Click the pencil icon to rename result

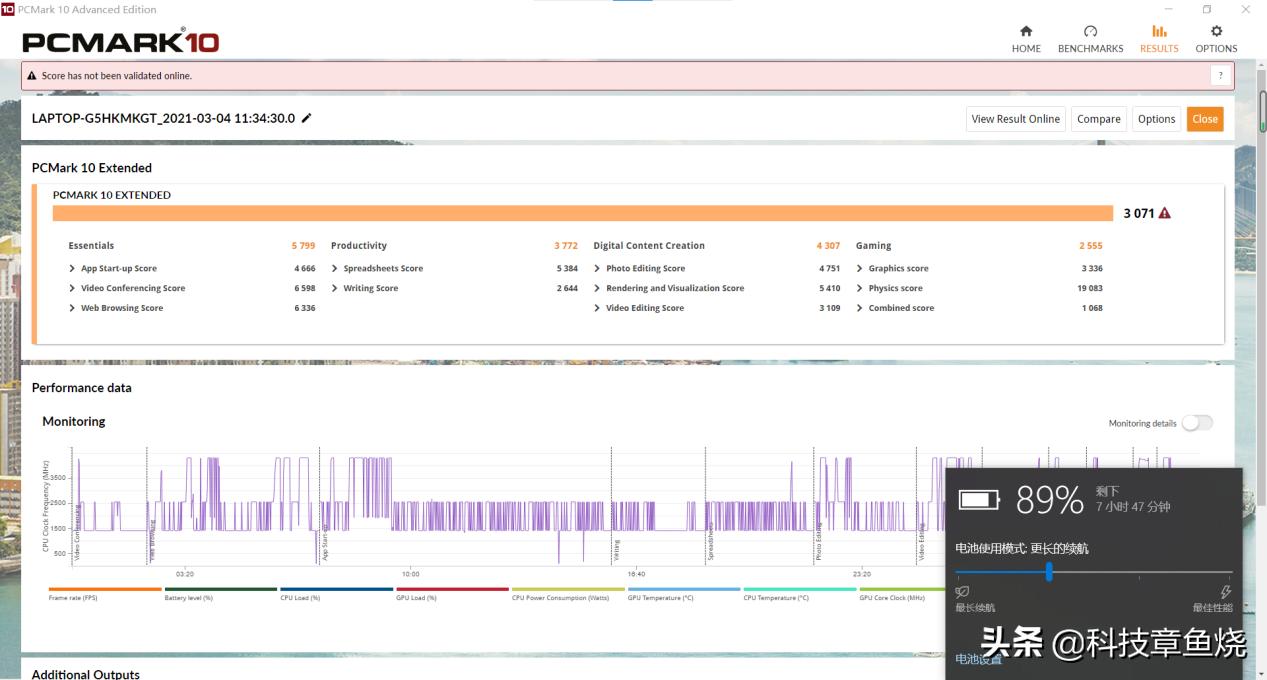pos(307,118)
